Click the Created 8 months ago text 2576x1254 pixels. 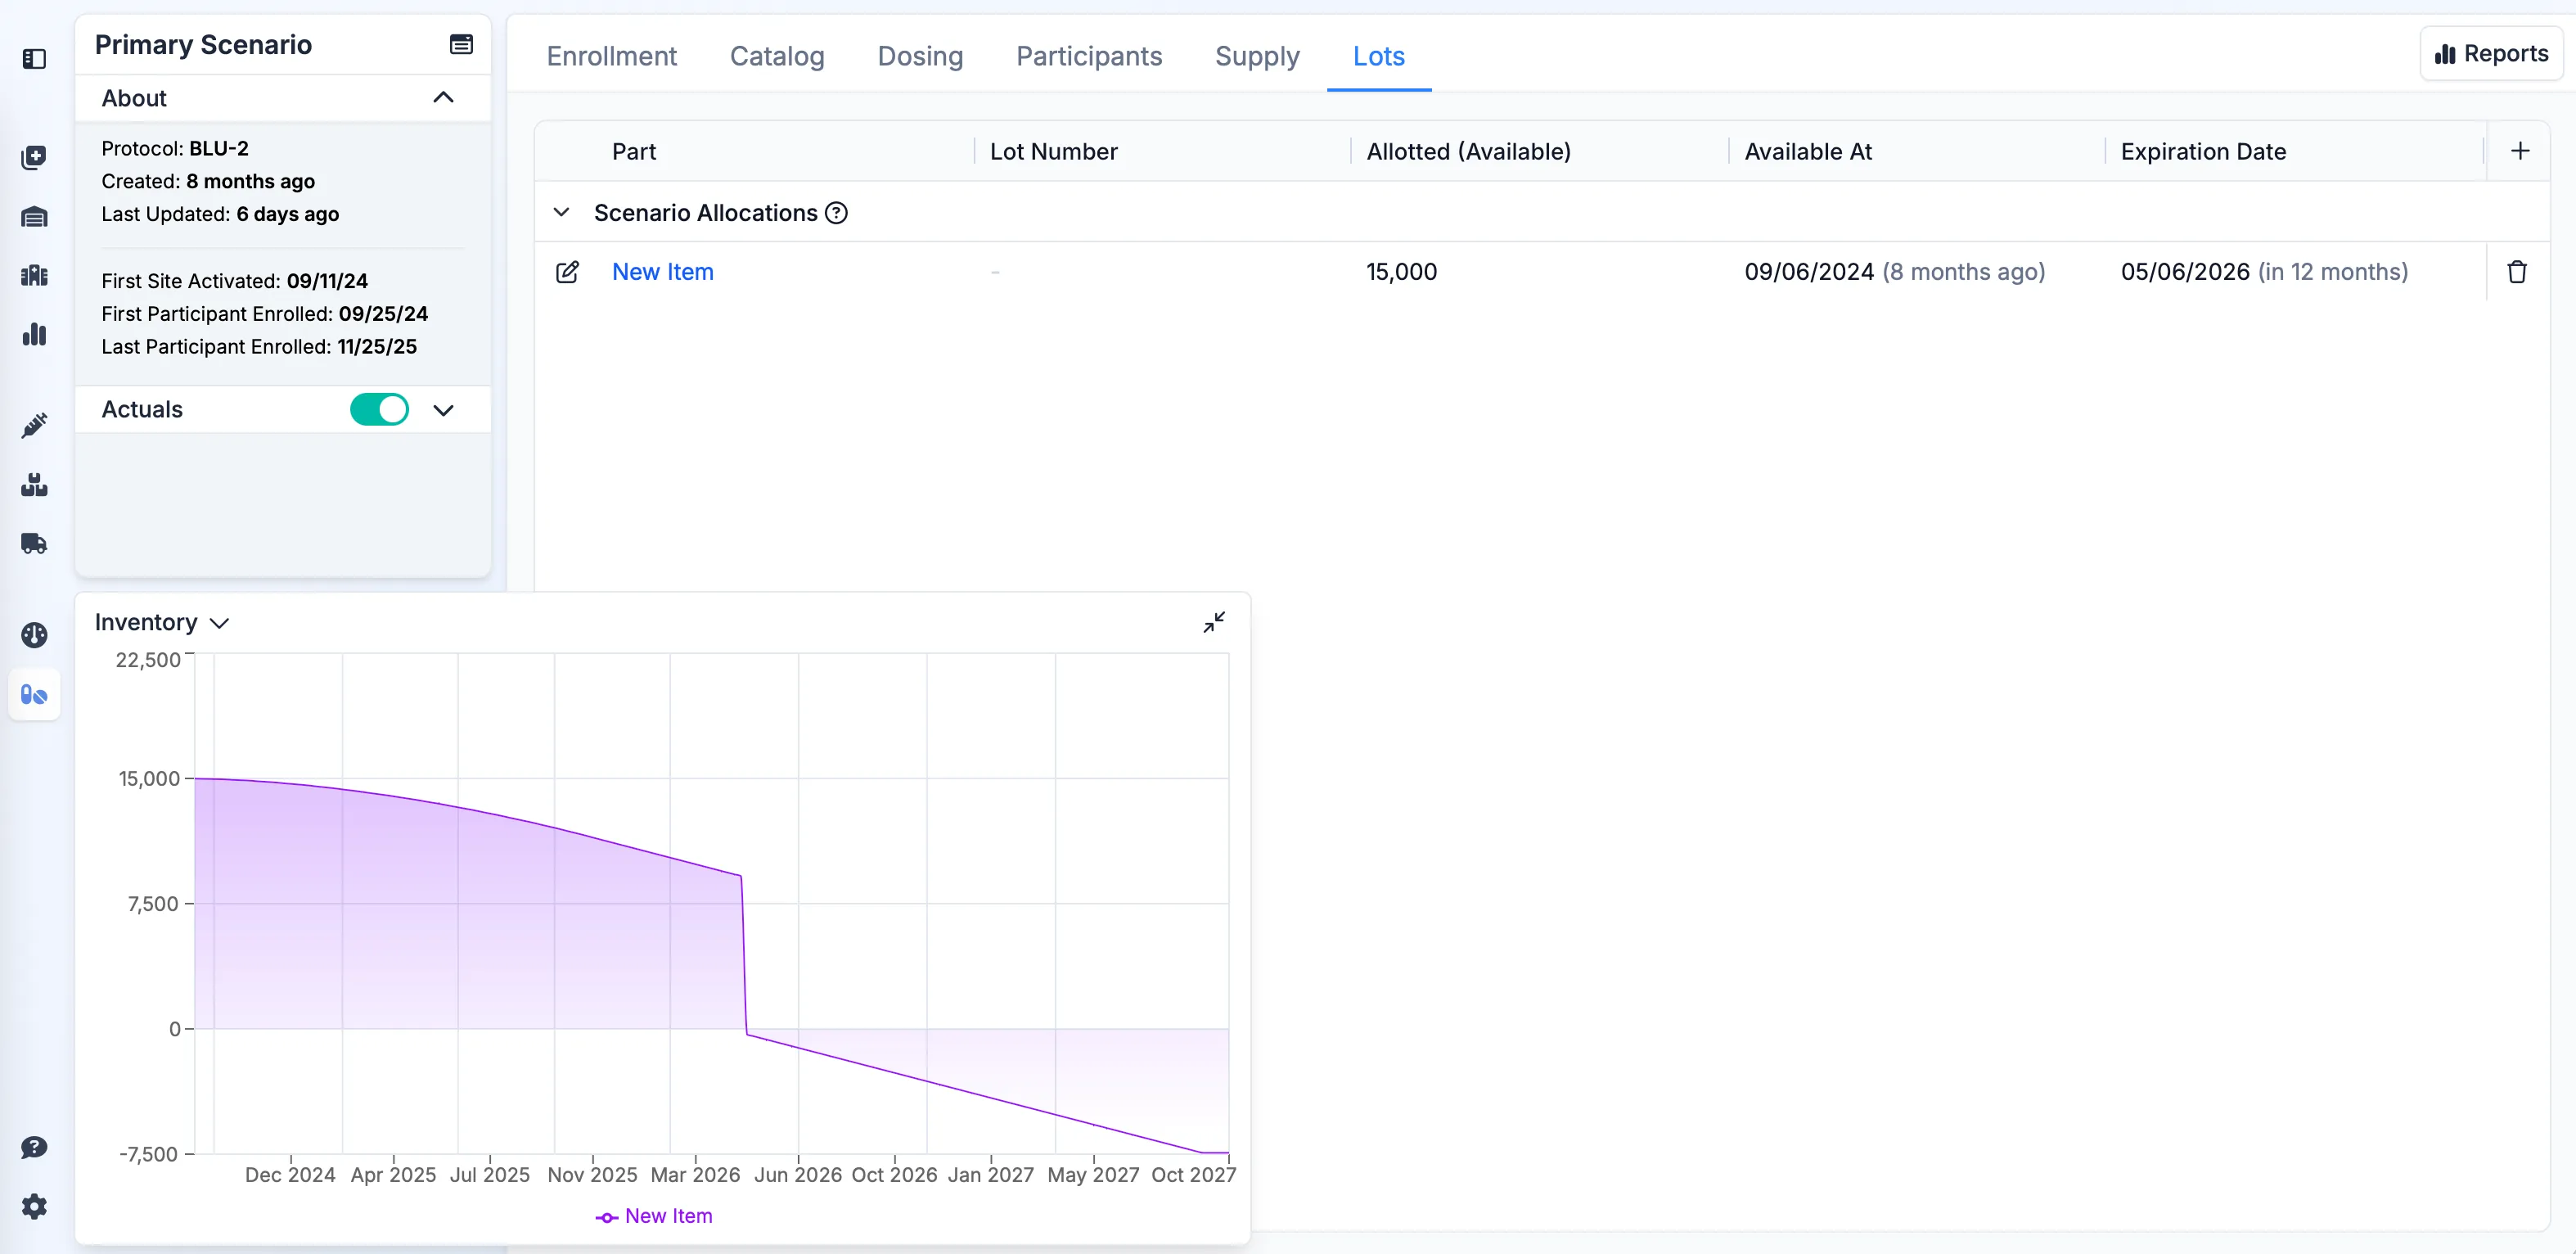click(x=208, y=181)
